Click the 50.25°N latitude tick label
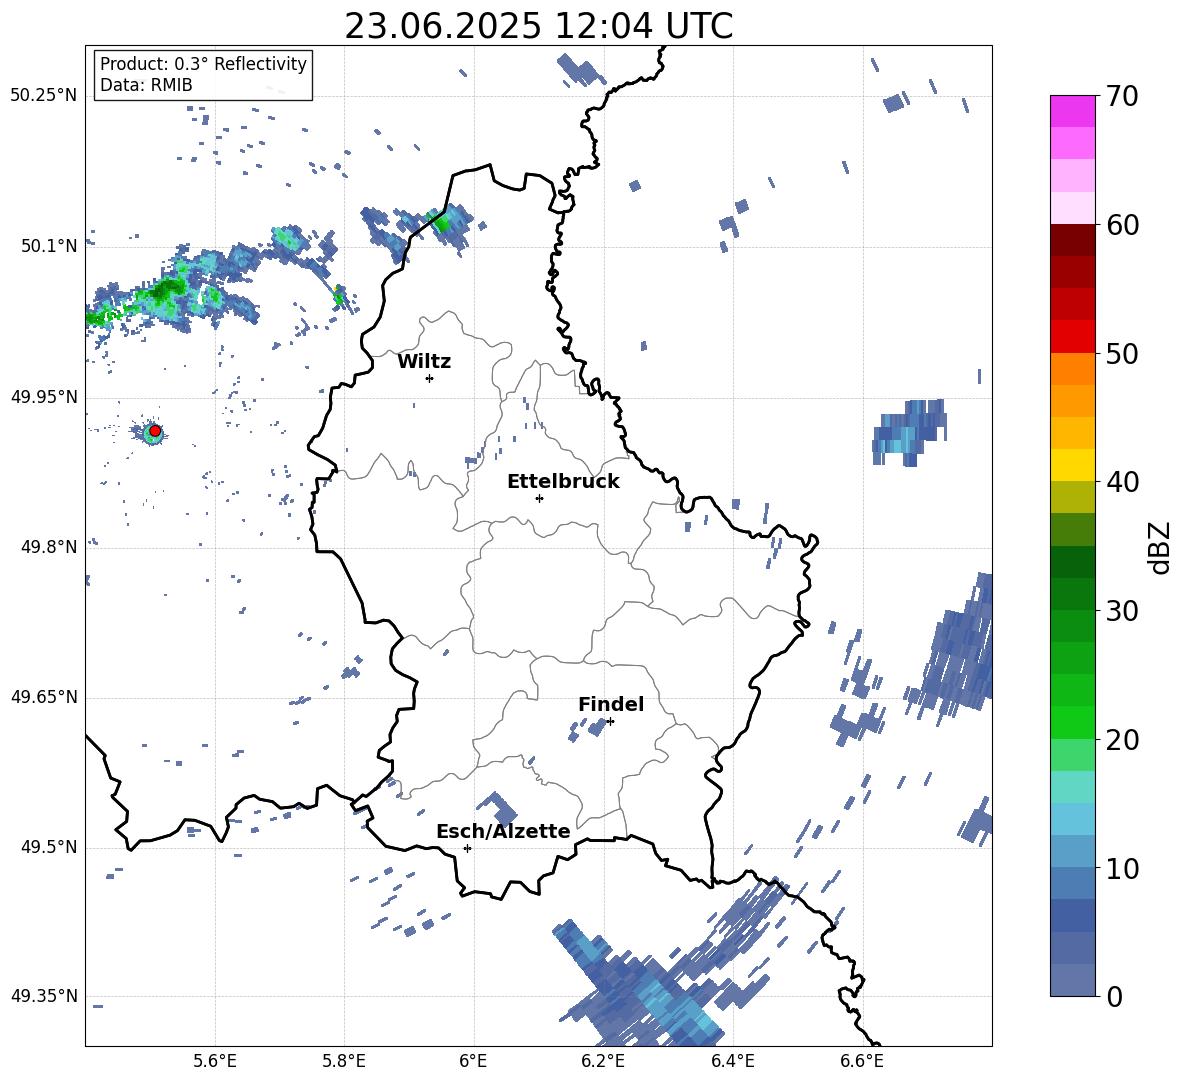This screenshot has height=1081, width=1184. [44, 96]
